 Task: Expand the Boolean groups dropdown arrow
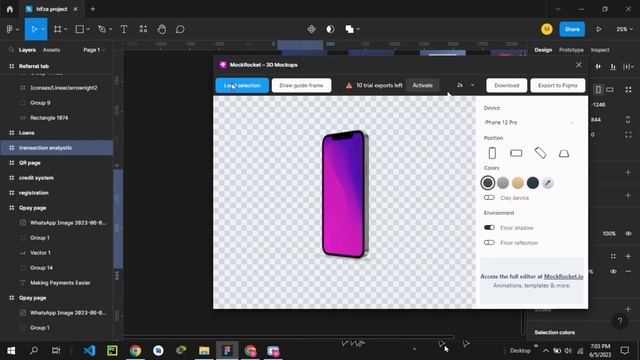pyautogui.click(x=358, y=29)
